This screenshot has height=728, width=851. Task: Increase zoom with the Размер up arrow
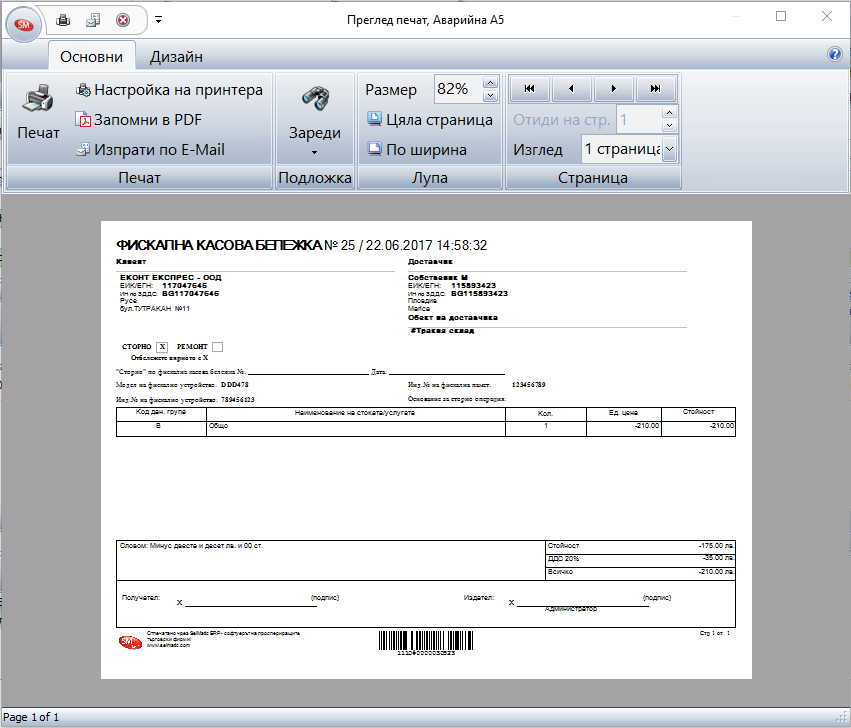point(490,83)
